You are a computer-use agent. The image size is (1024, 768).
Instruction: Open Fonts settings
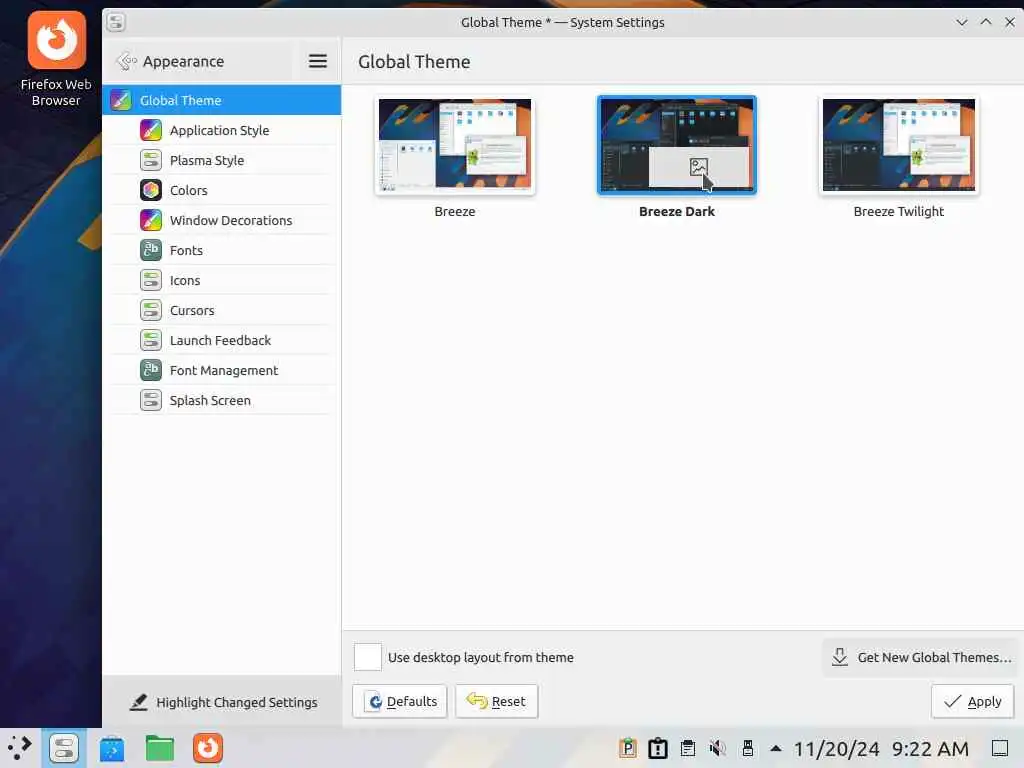click(221, 251)
